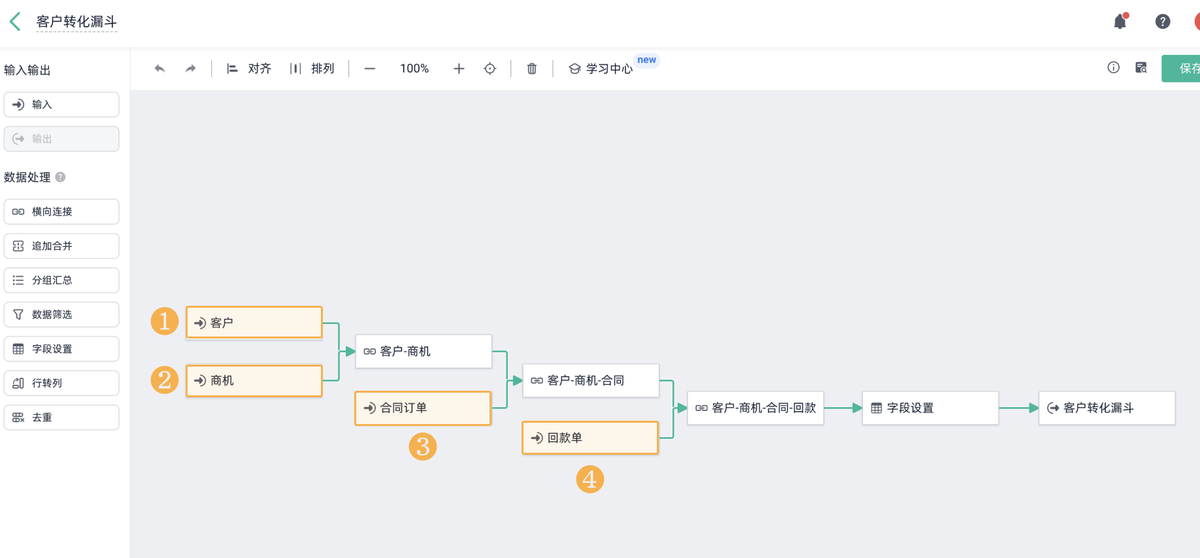Add an 输入 node from sidebar
The height and width of the screenshot is (558, 1200).
click(x=62, y=105)
